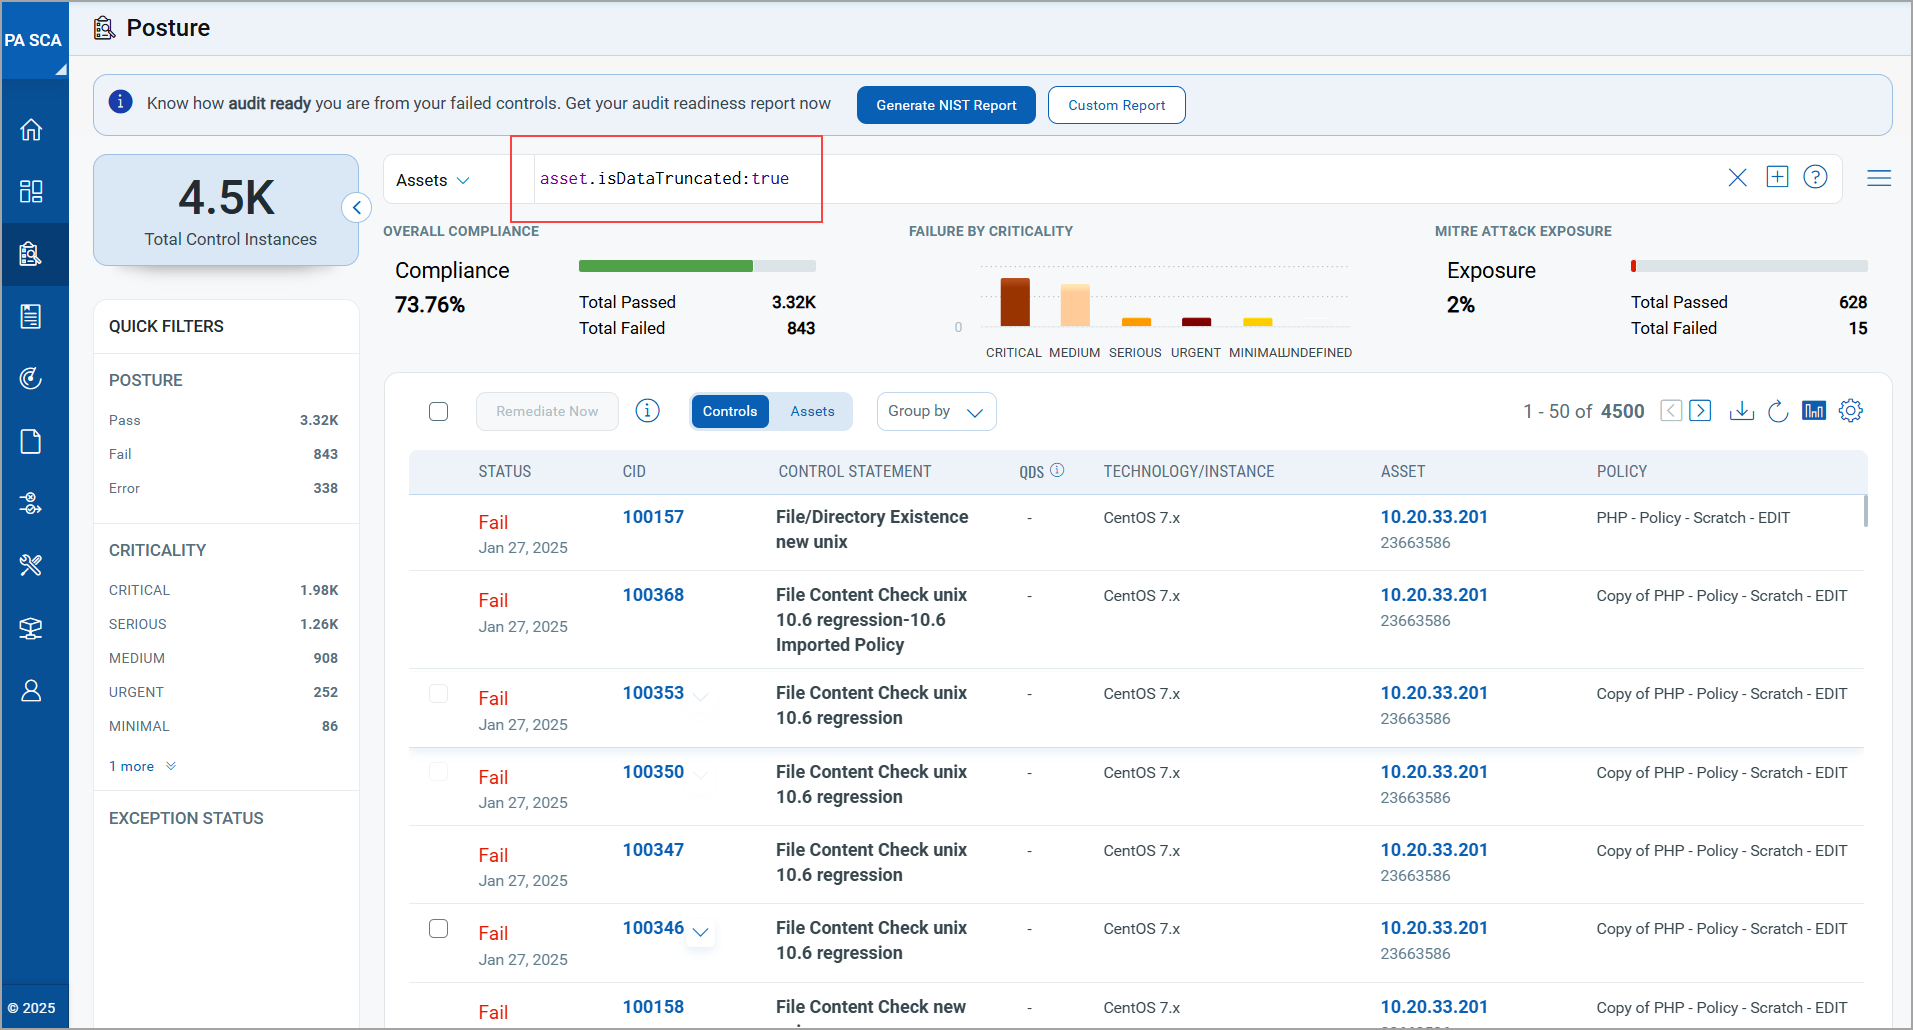Screen dimensions: 1913x1030
Task: Open the cube assets icon in sidebar
Action: [31, 628]
